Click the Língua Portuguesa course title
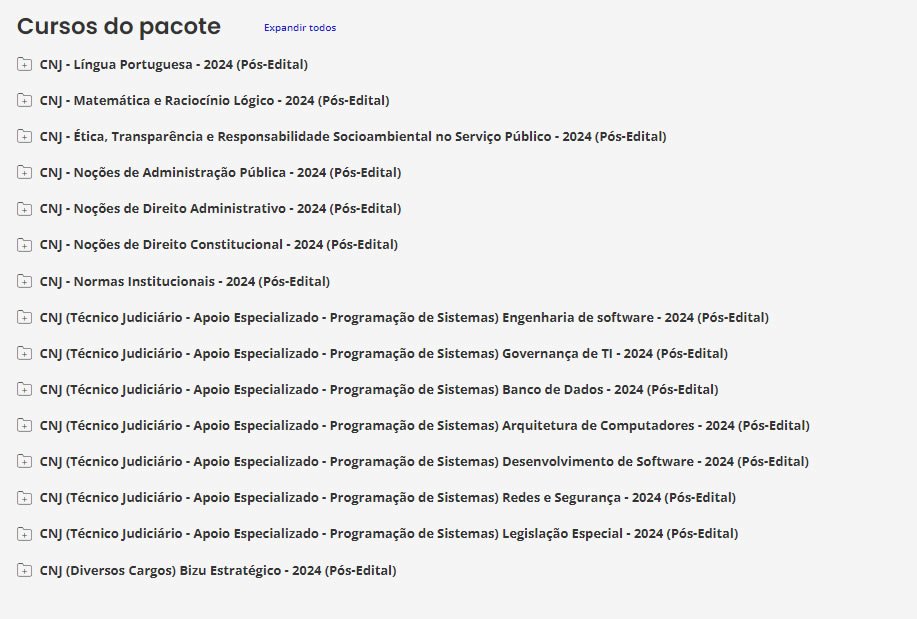This screenshot has width=917, height=619. [x=174, y=65]
